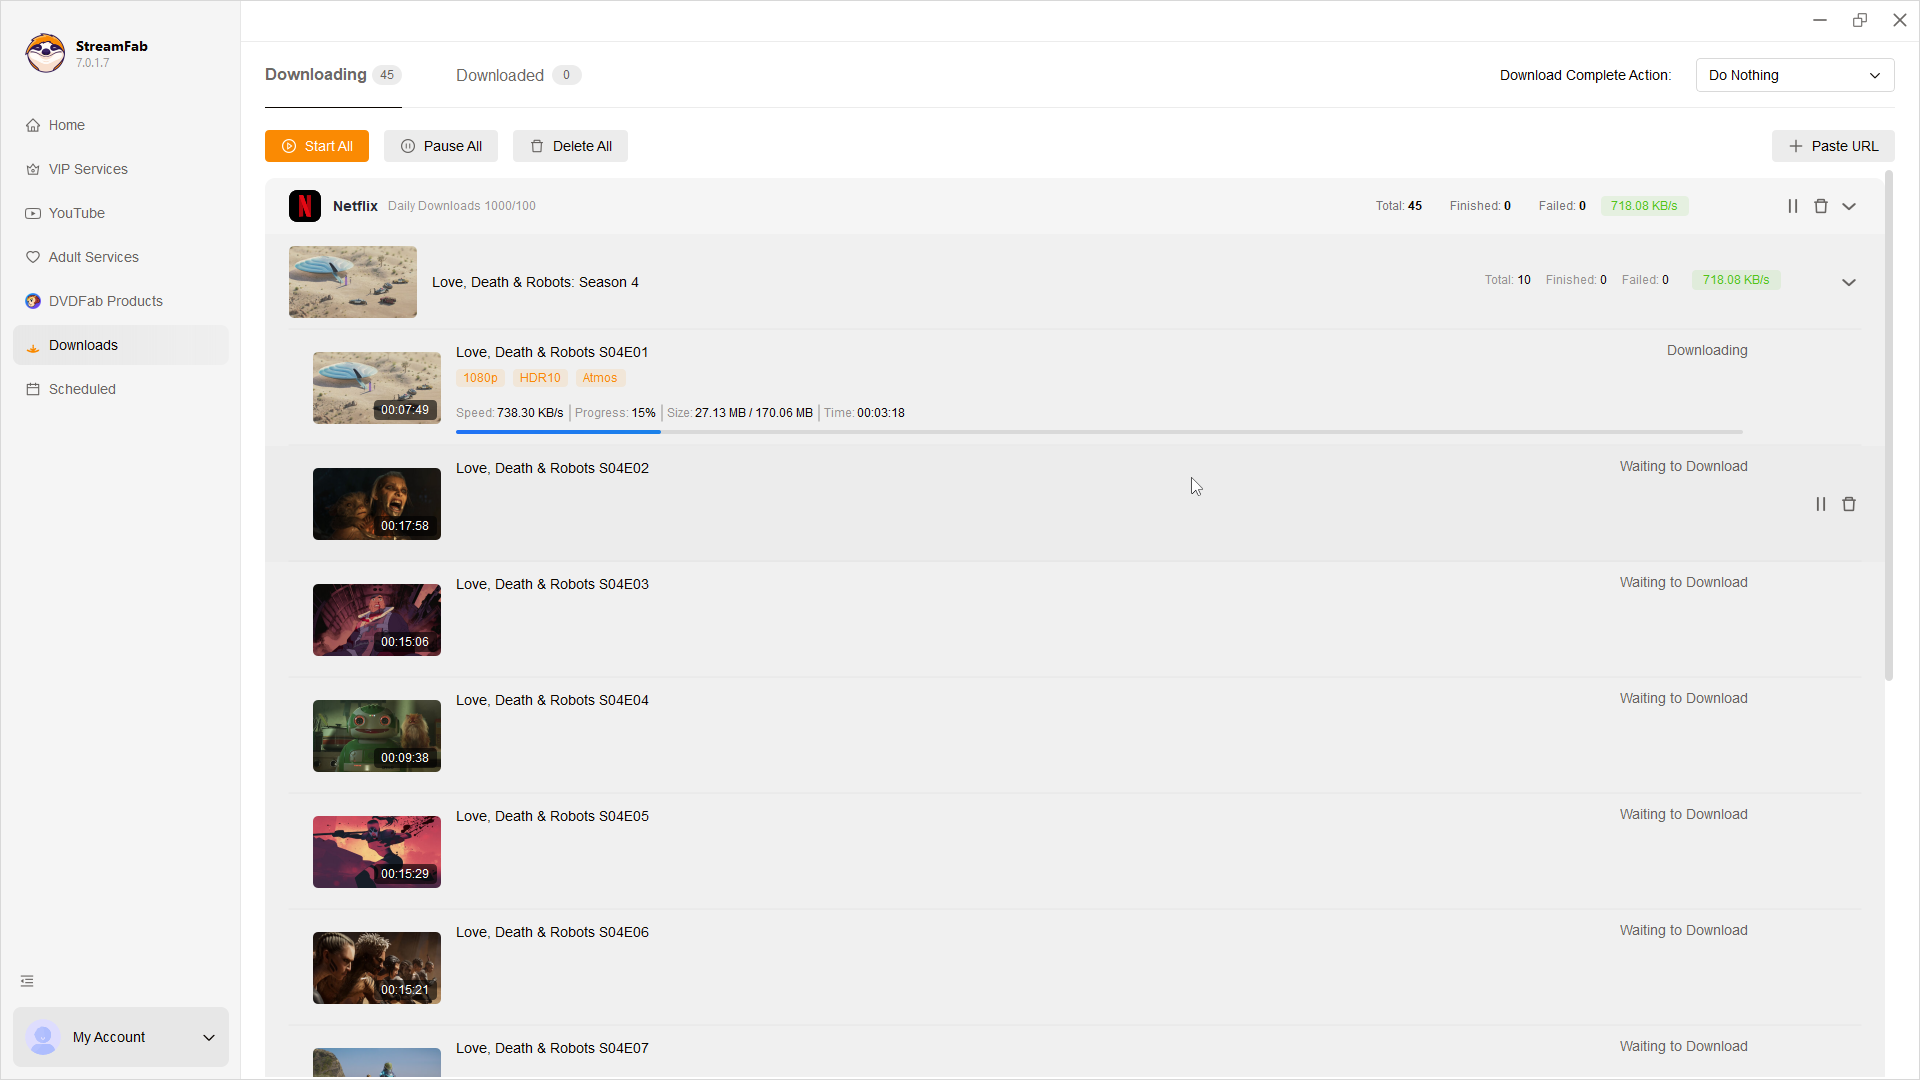
Task: Switch to the Downloading tab
Action: tap(333, 75)
